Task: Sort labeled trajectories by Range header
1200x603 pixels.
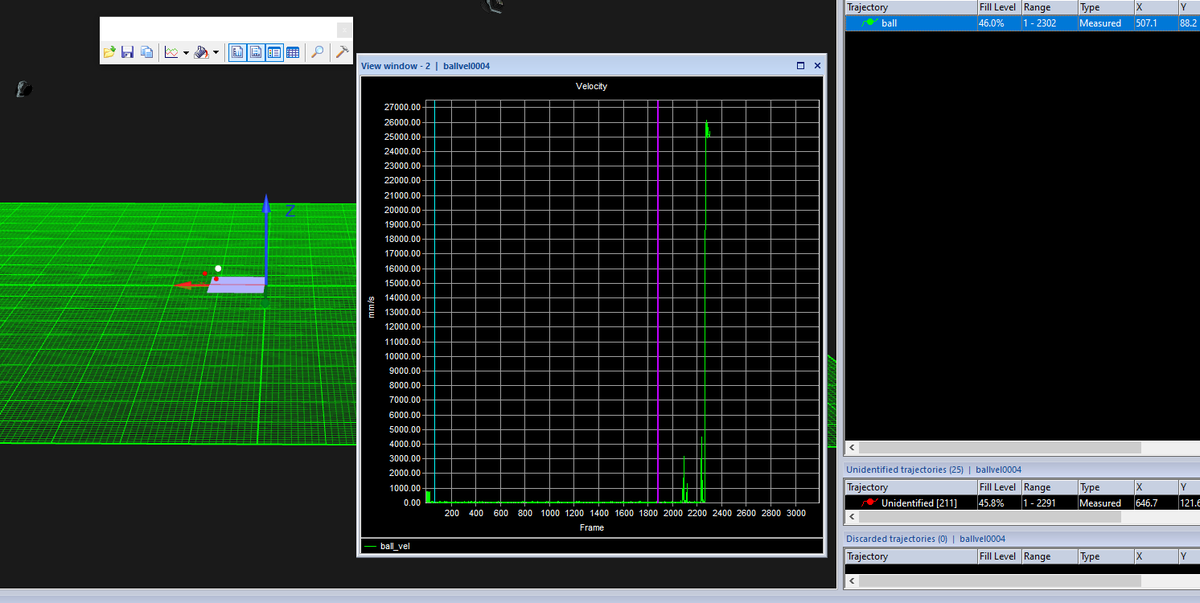Action: click(x=1048, y=7)
